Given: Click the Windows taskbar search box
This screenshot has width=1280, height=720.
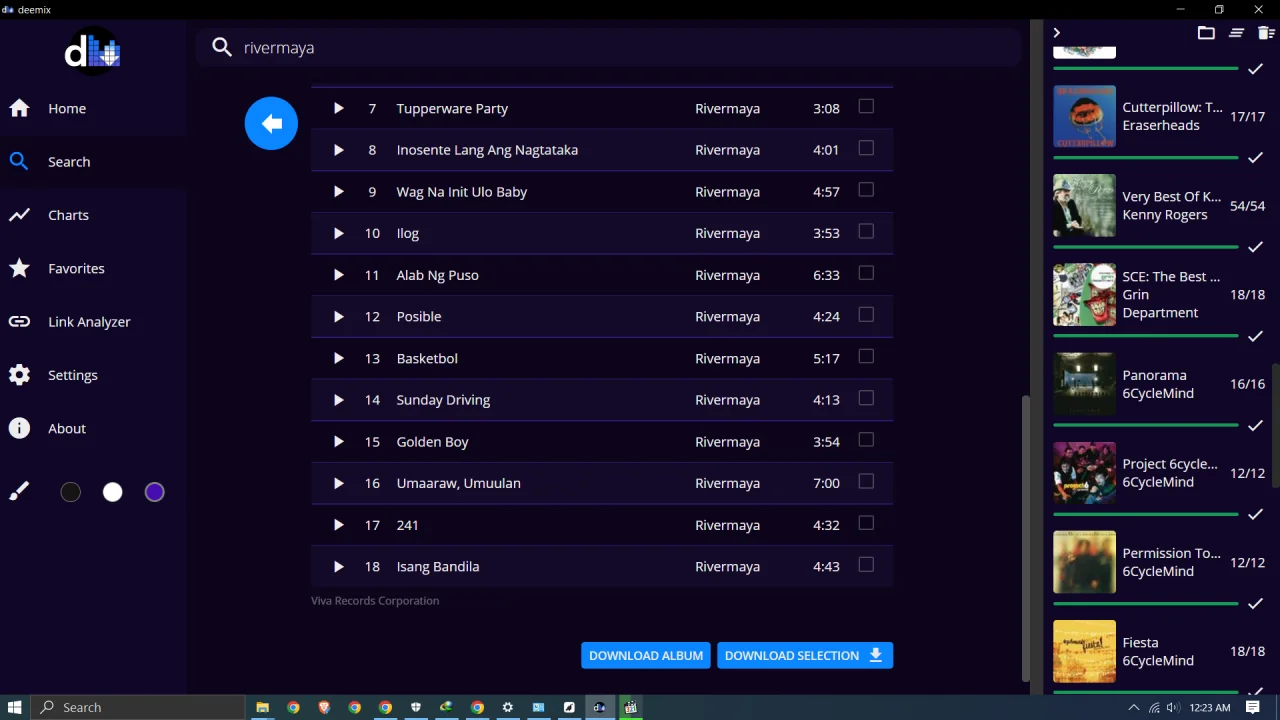Looking at the screenshot, I should [138, 707].
